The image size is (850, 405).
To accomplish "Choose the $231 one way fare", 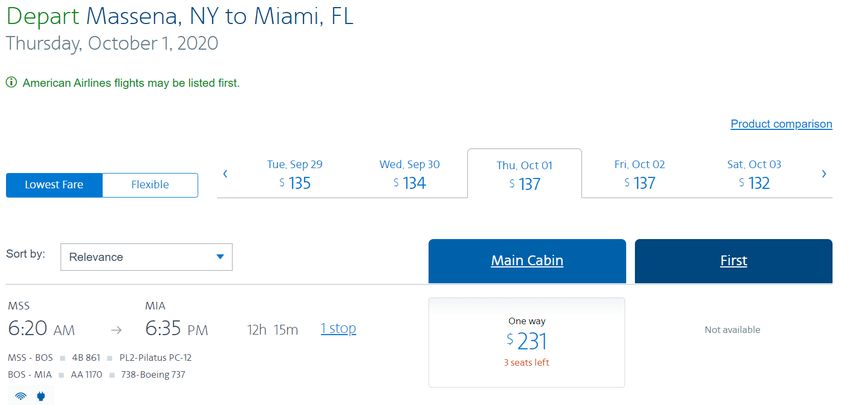I will point(526,342).
